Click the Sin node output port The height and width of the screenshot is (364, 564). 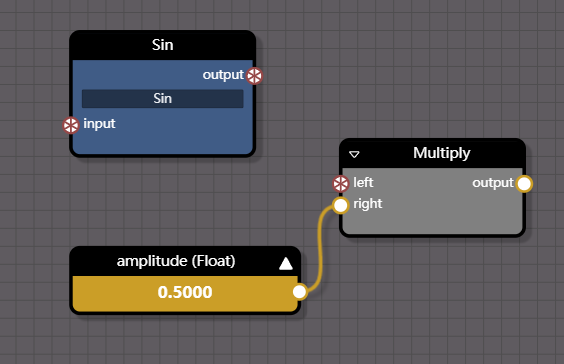pyautogui.click(x=255, y=76)
